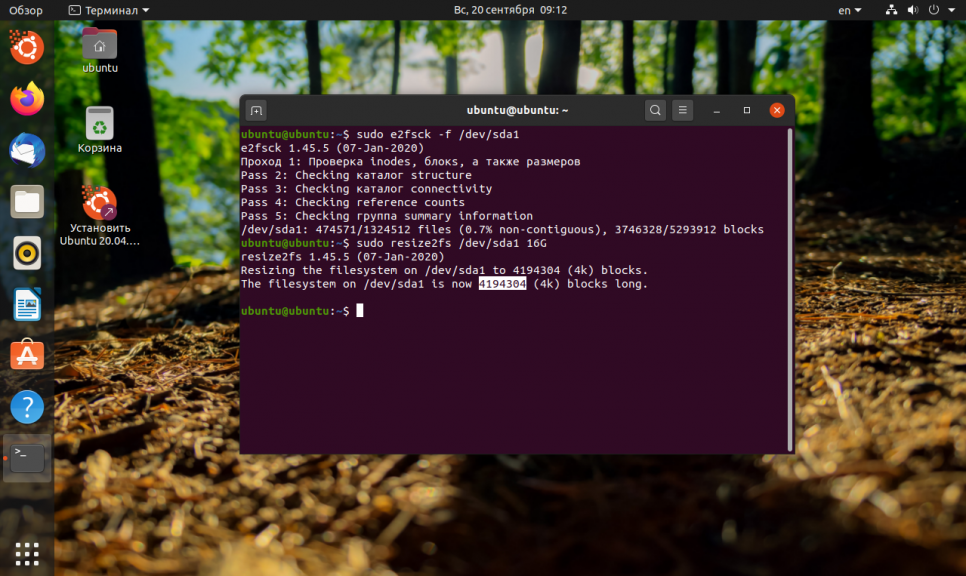Select Terminal icon in the dock

pos(26,458)
